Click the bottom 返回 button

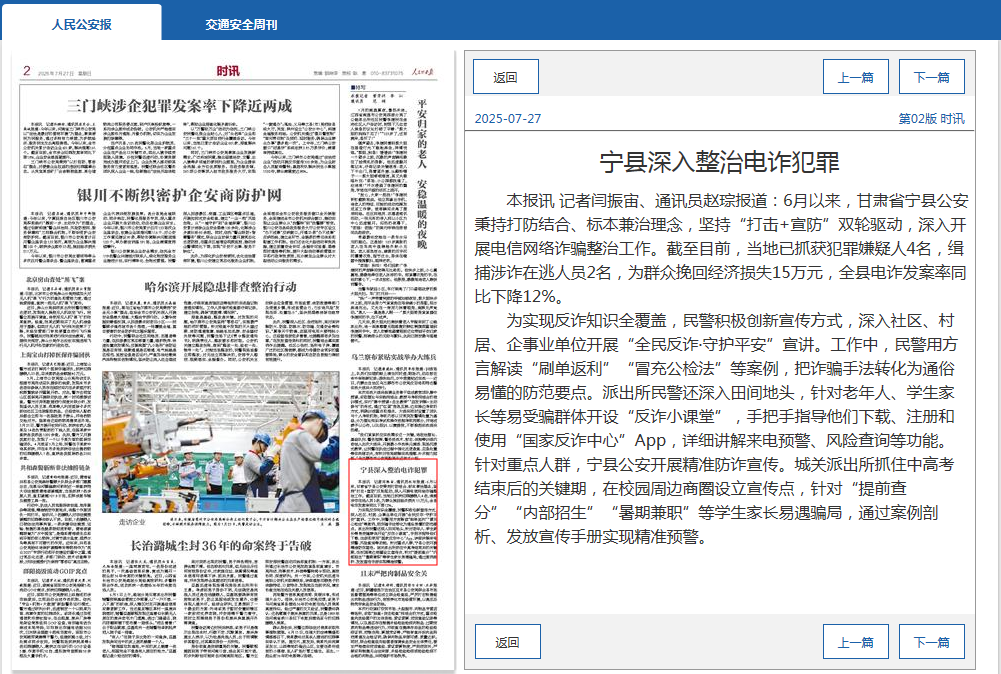point(506,642)
